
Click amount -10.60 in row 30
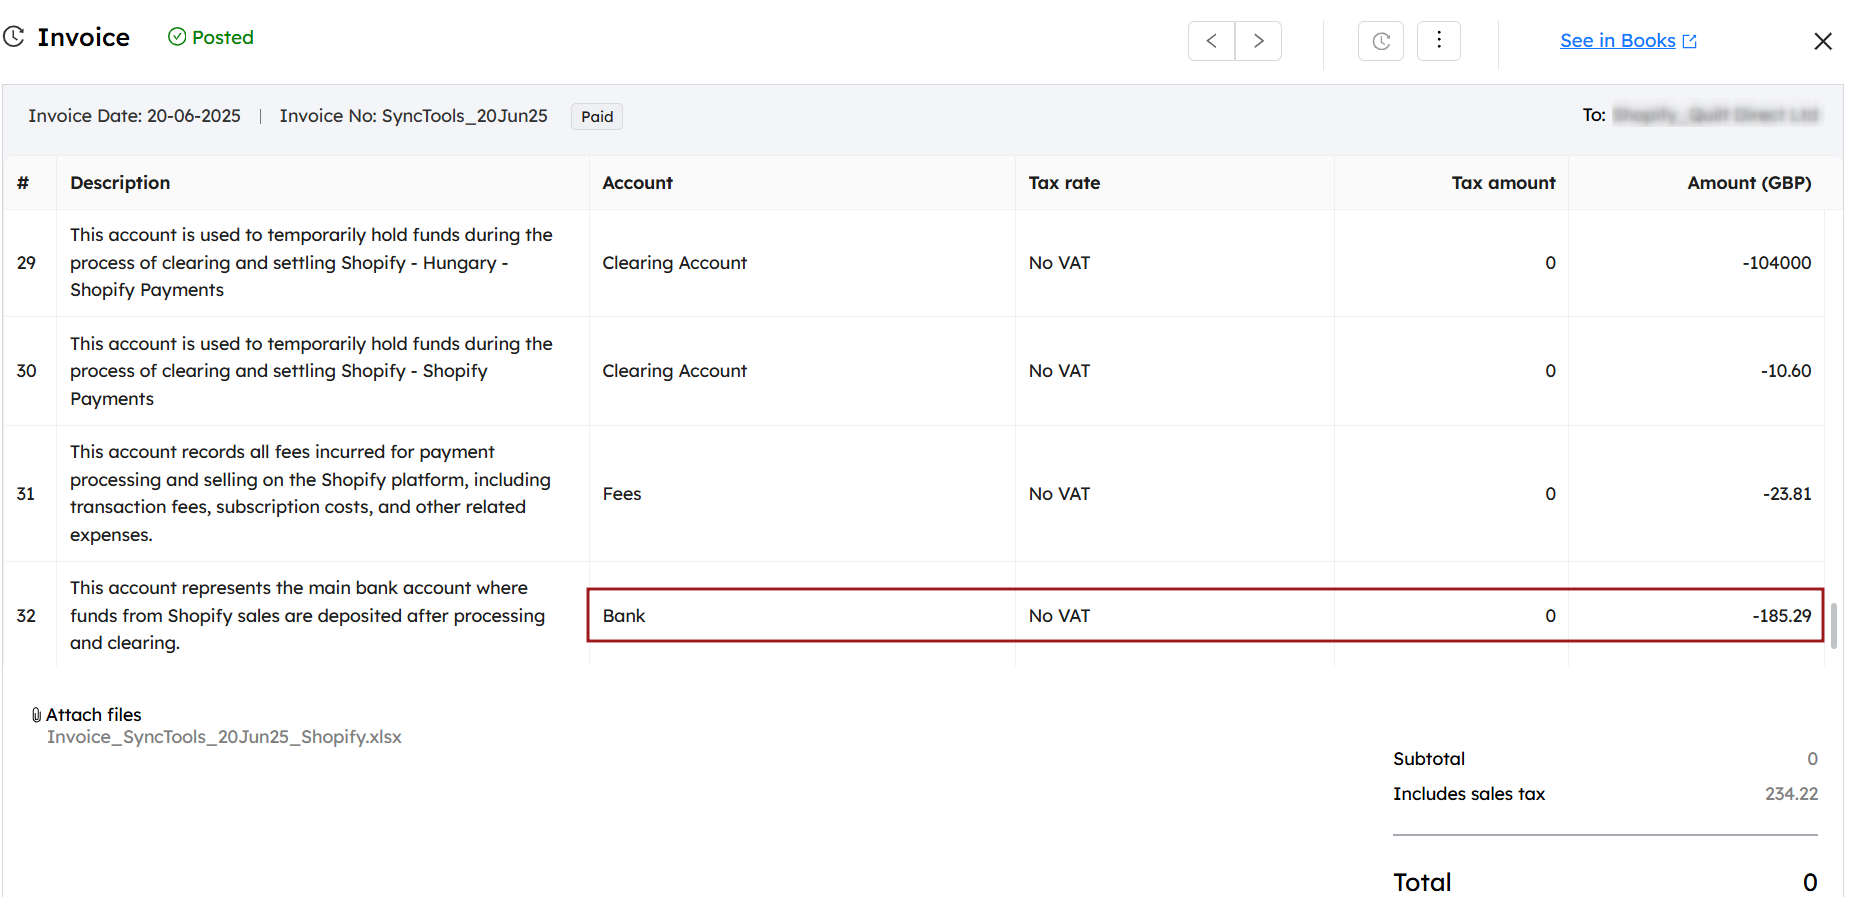(1786, 371)
